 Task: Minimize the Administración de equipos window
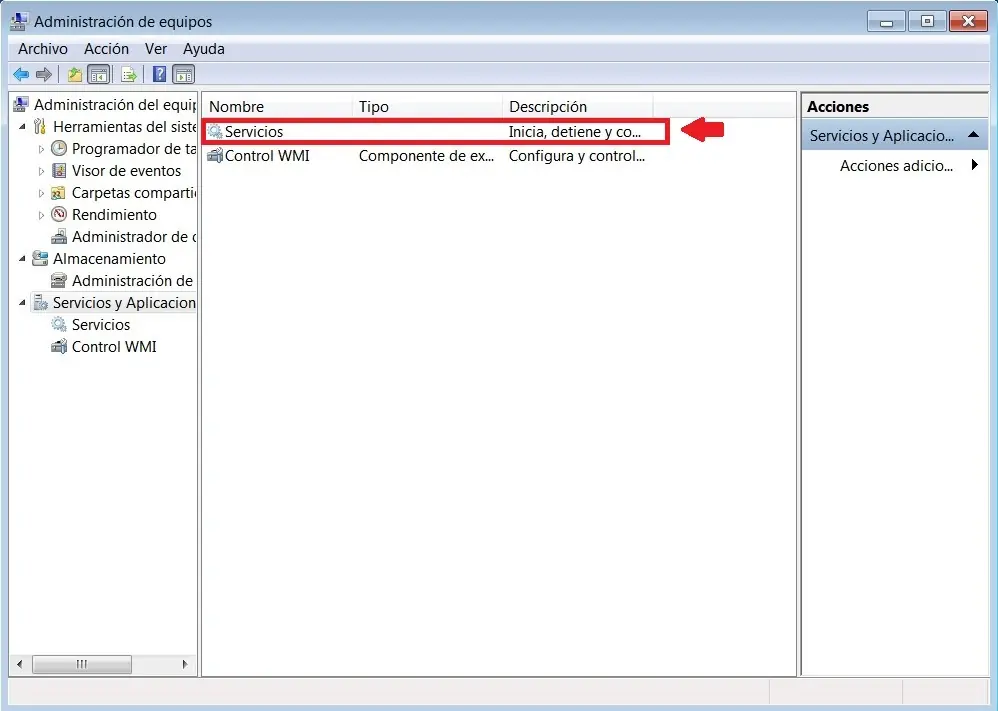(885, 22)
